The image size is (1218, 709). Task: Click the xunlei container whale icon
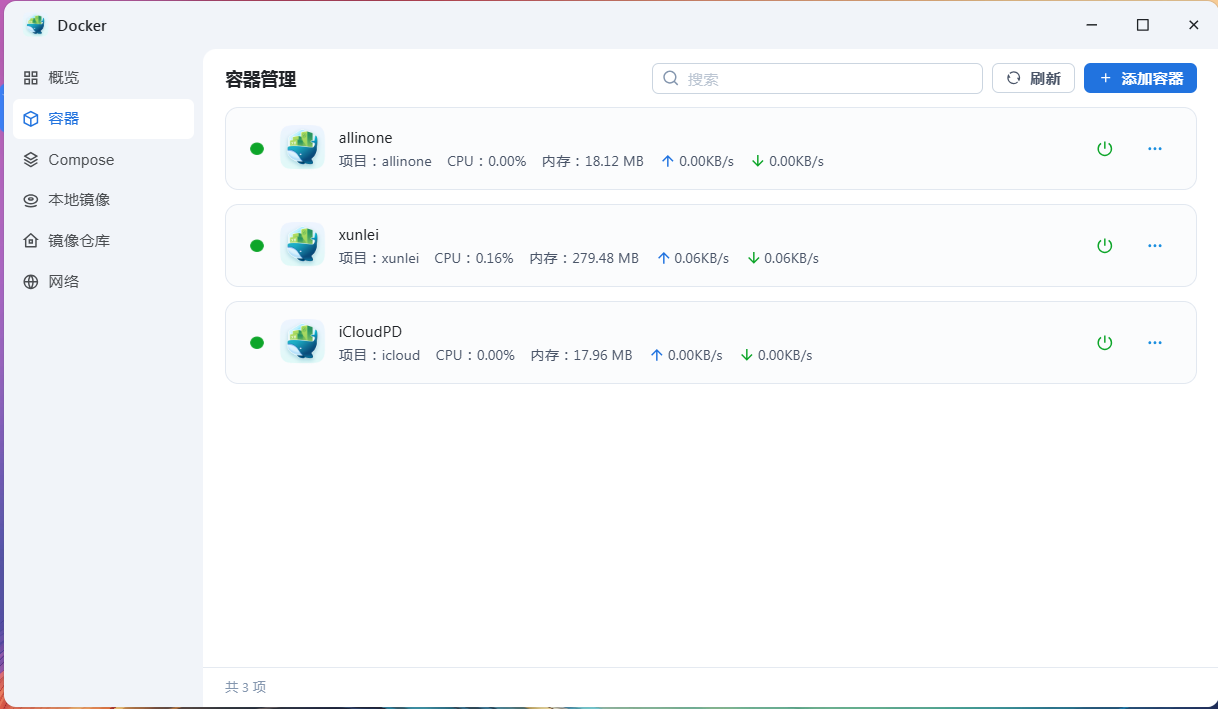(302, 245)
